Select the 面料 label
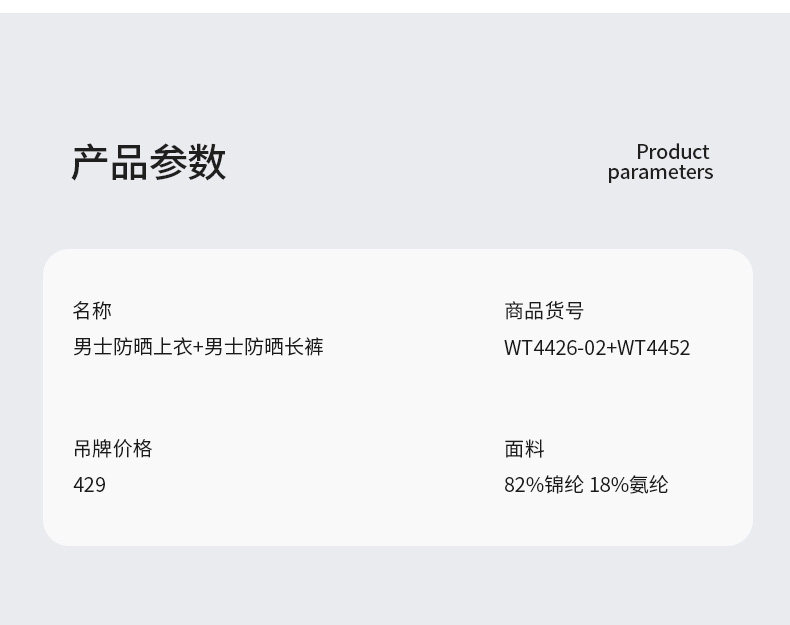This screenshot has width=790, height=625. point(524,448)
